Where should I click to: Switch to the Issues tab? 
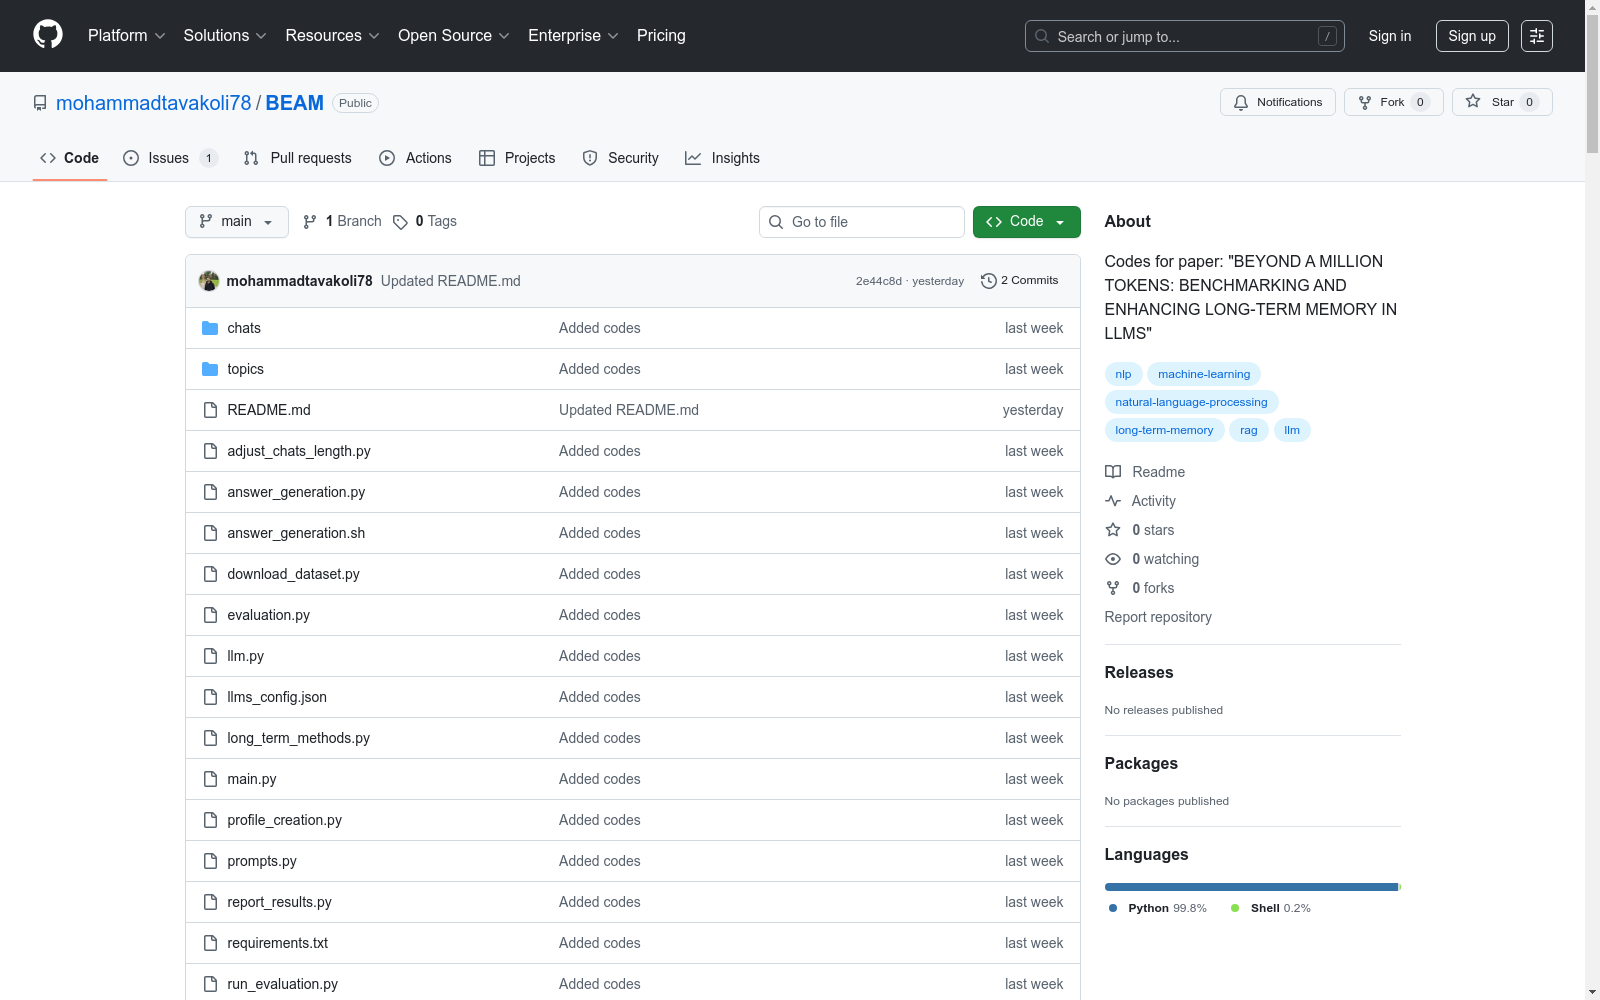pos(170,158)
